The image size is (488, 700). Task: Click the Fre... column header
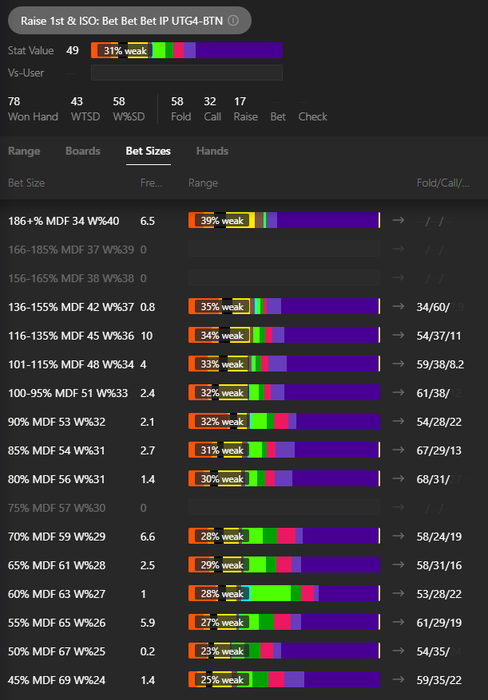click(x=151, y=183)
